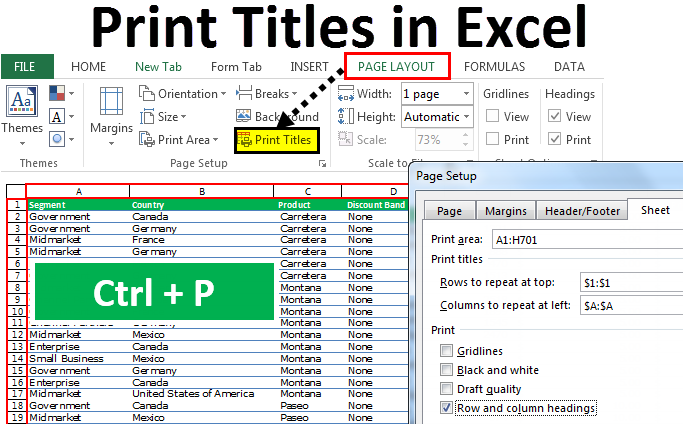
Task: Click the Background picture icon
Action: click(x=243, y=116)
